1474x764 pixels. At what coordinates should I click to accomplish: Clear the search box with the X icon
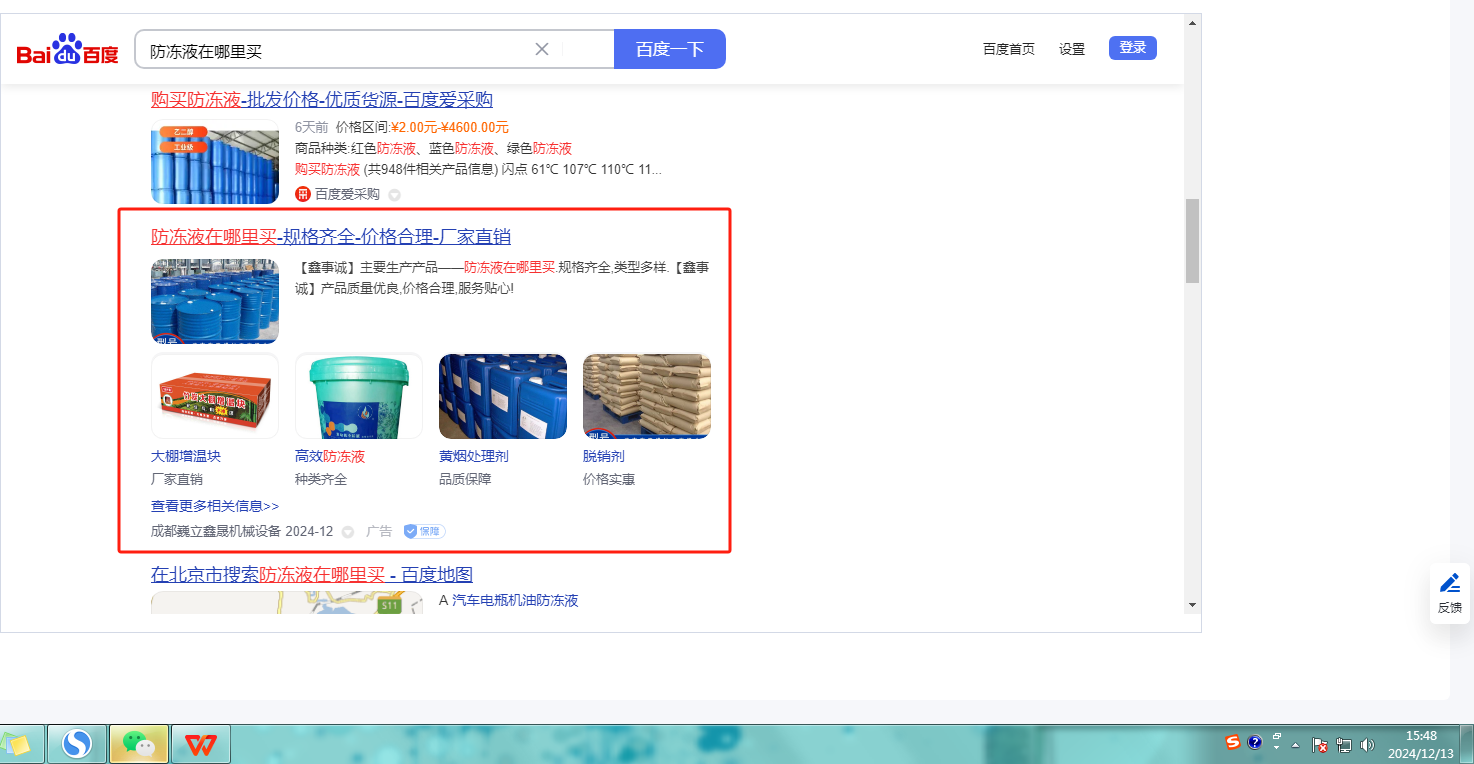coord(542,49)
